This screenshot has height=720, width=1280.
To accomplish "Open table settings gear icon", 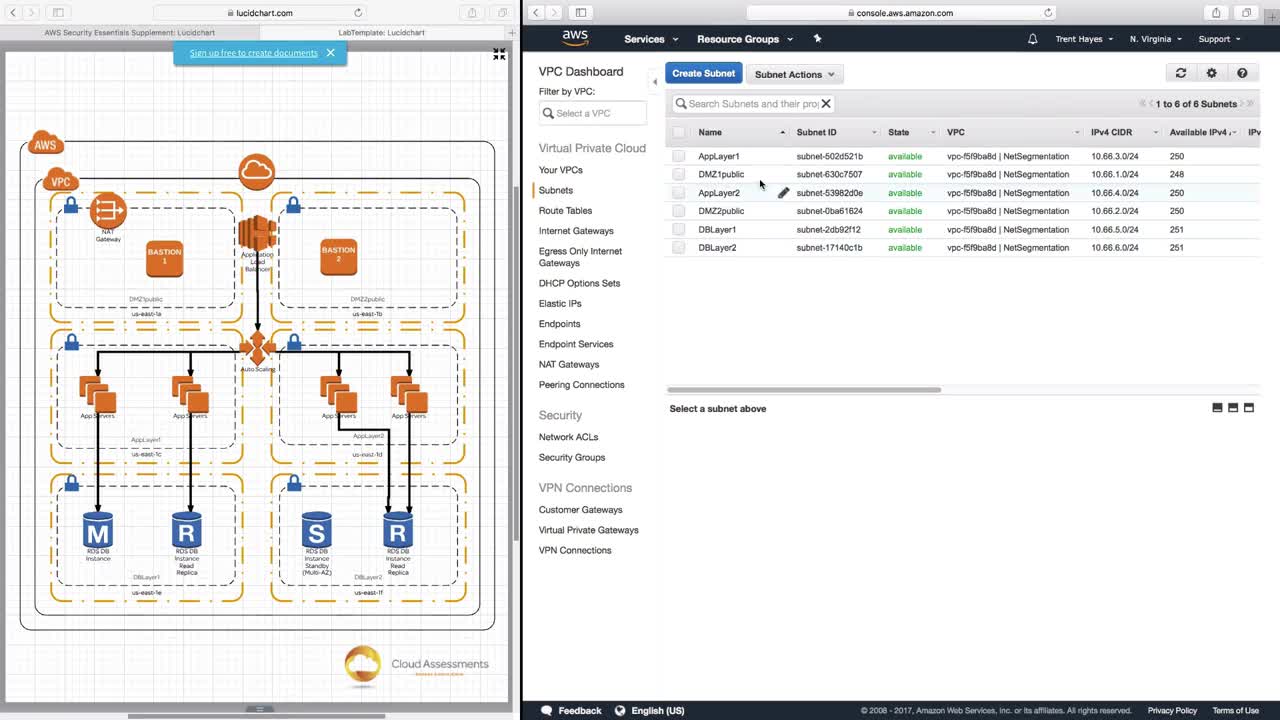I will (x=1212, y=73).
